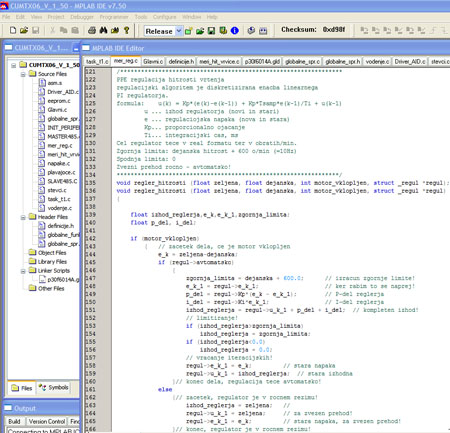The height and width of the screenshot is (433, 450).
Task: Click the blue info circle icon
Action: point(235,31)
